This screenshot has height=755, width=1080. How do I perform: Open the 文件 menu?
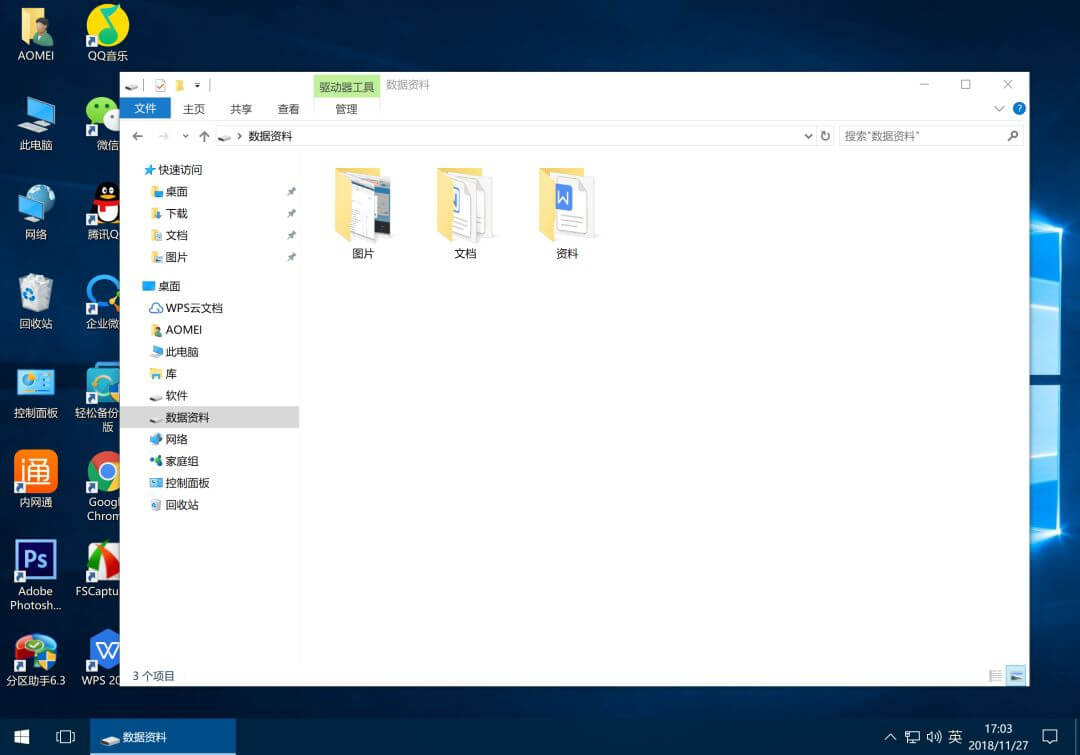(145, 109)
